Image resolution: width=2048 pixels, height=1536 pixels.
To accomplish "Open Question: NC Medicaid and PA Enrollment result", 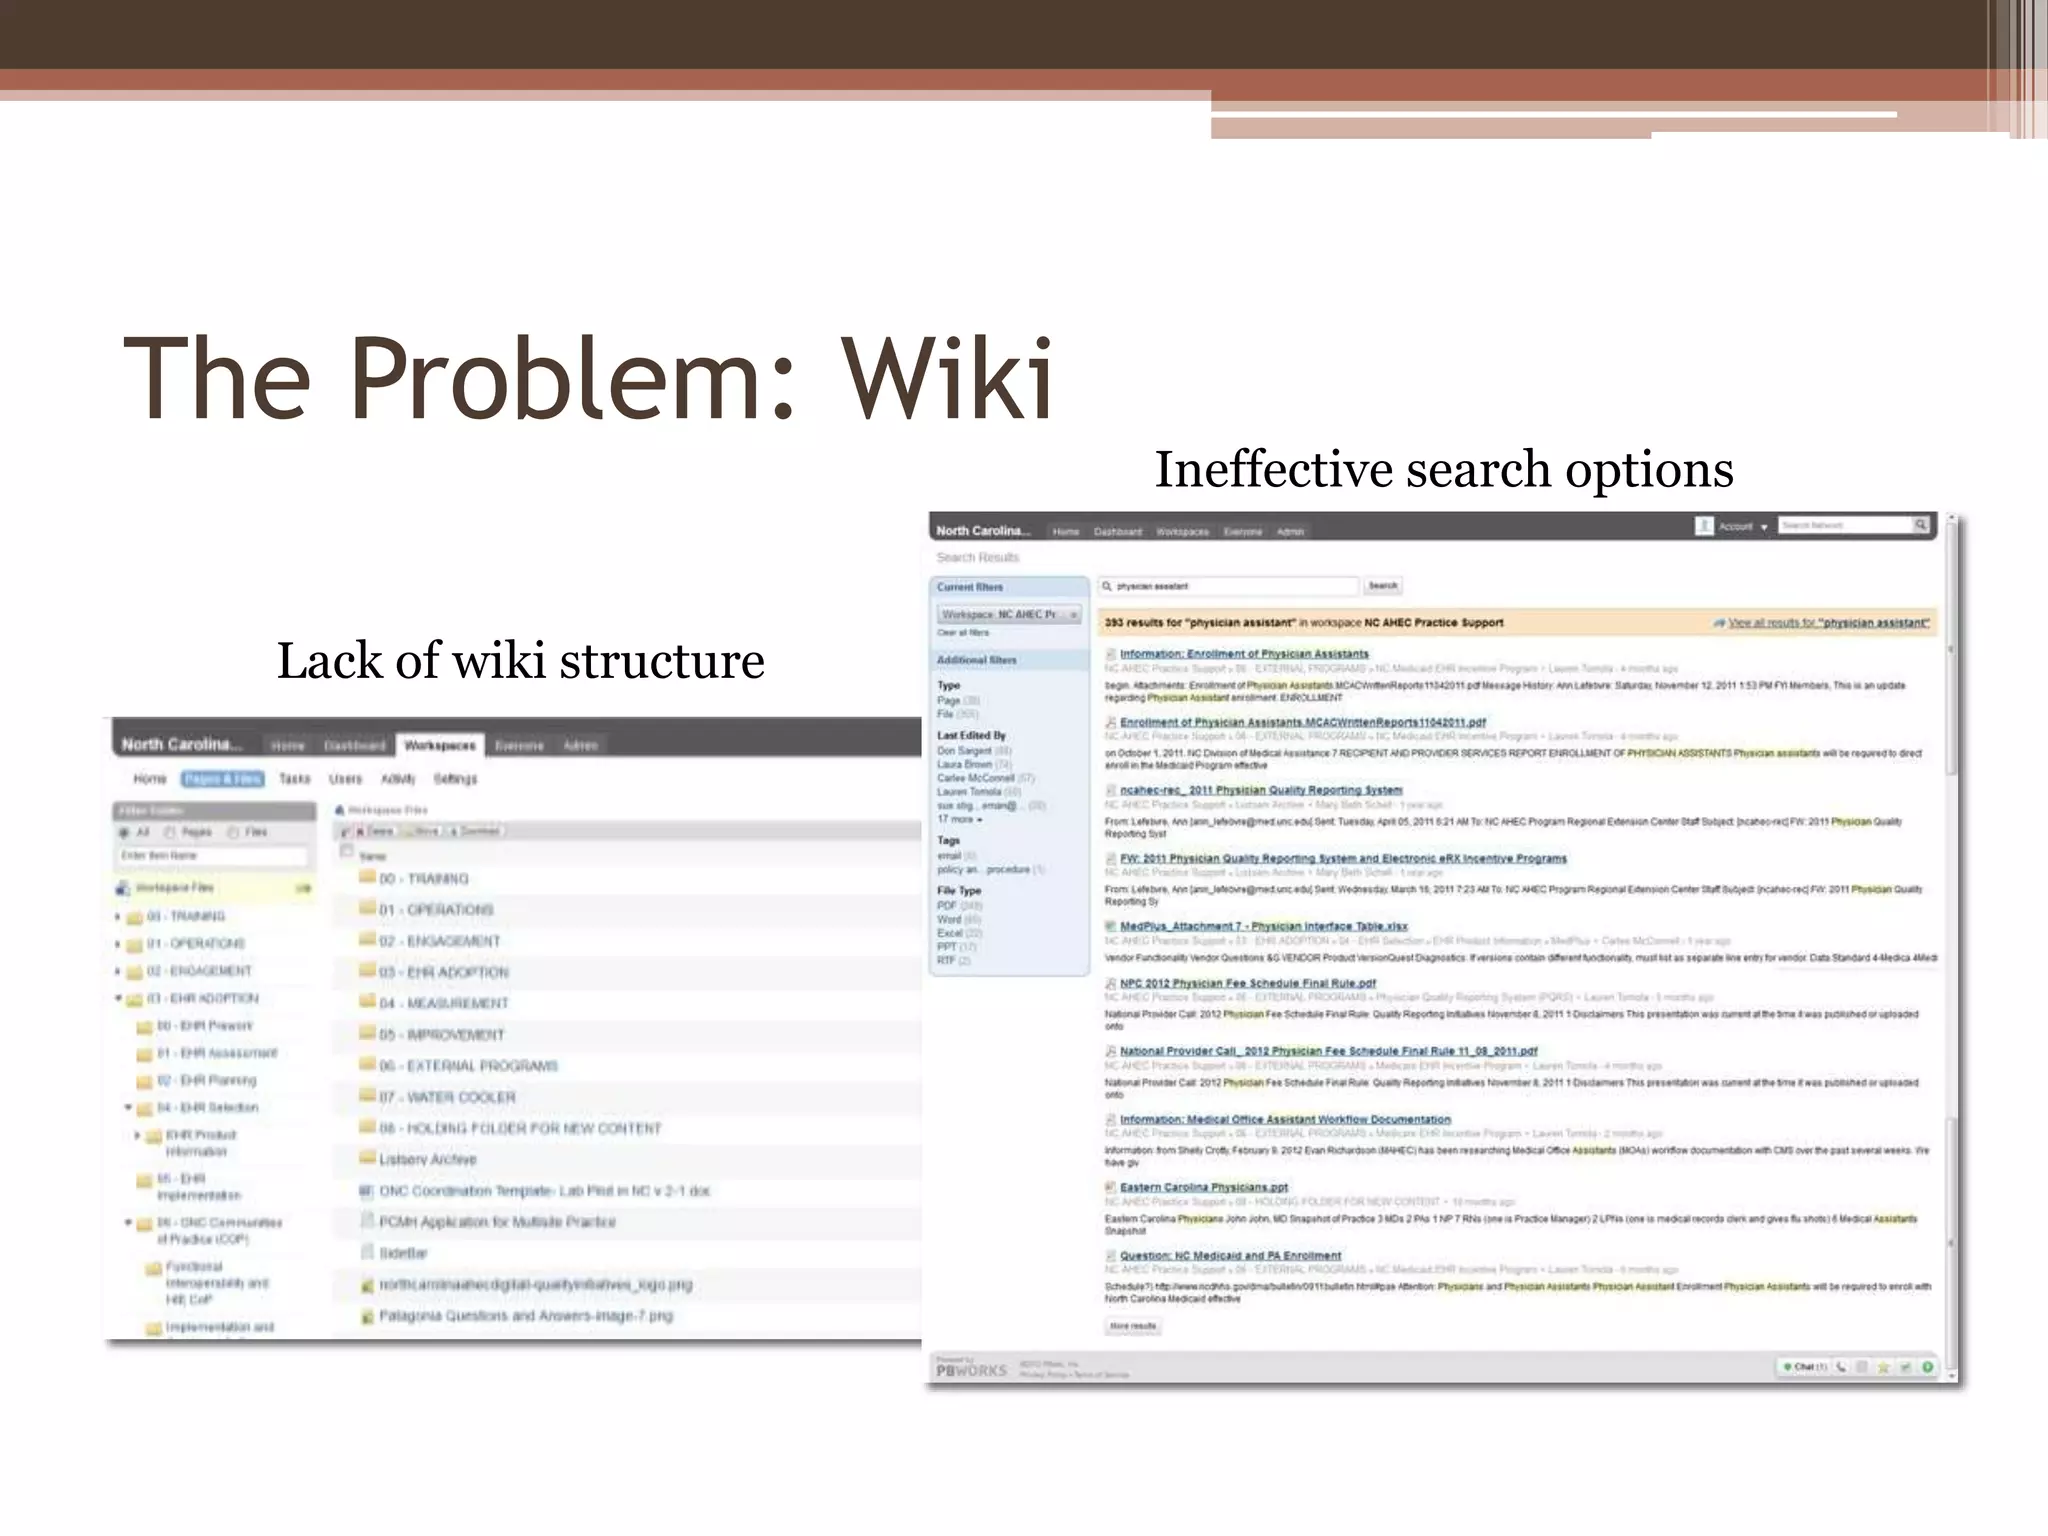I will [x=1230, y=1256].
